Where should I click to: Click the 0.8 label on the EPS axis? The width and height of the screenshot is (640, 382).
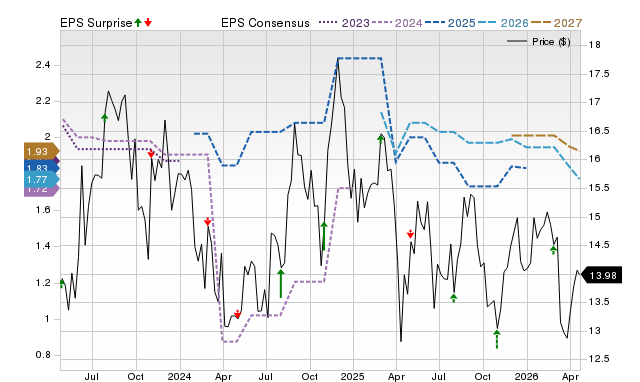(43, 355)
